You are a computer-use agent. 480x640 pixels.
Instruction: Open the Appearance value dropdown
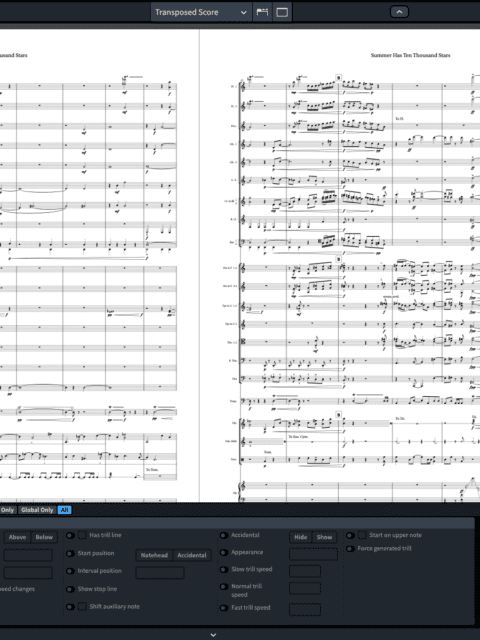click(313, 554)
